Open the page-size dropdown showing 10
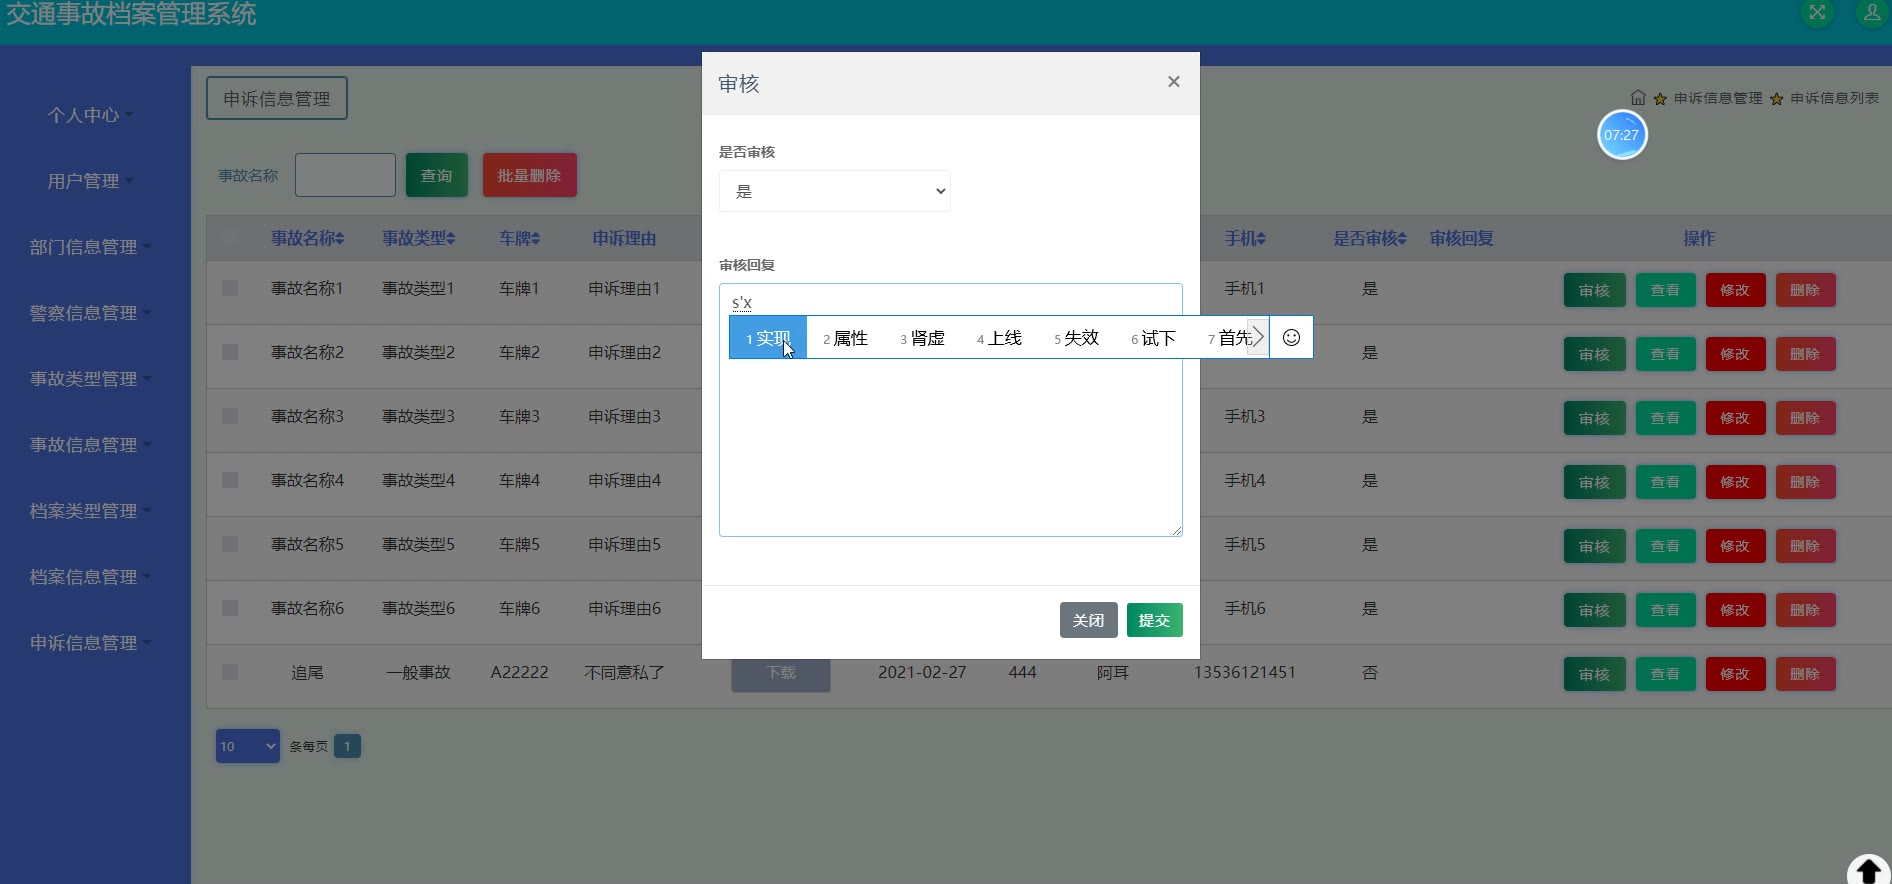The width and height of the screenshot is (1892, 884). point(247,746)
